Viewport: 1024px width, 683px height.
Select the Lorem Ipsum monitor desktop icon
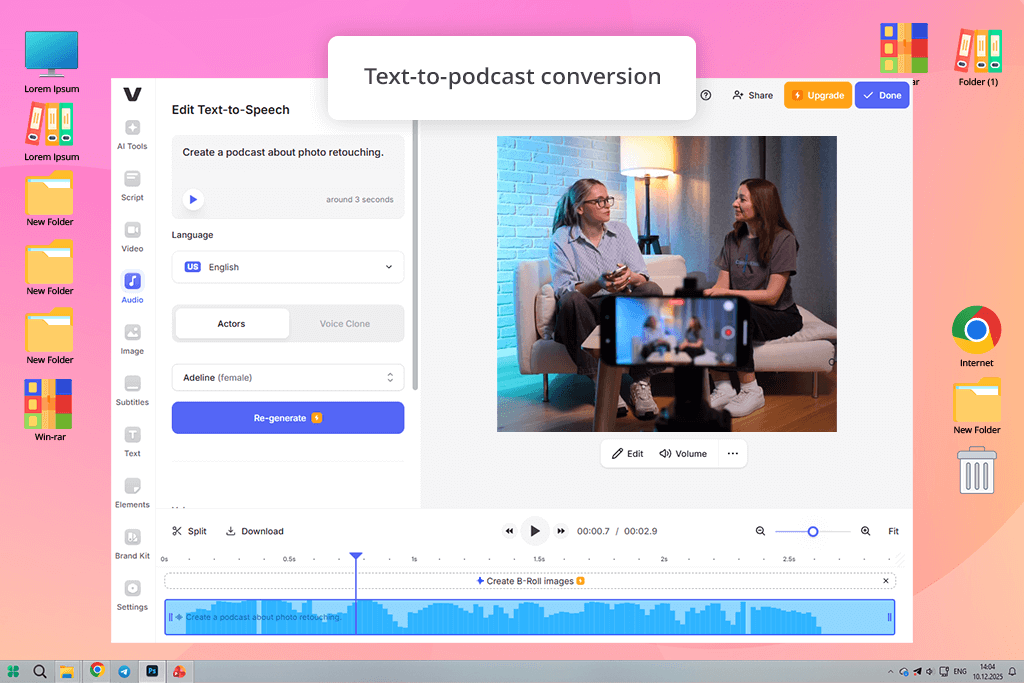pos(52,62)
